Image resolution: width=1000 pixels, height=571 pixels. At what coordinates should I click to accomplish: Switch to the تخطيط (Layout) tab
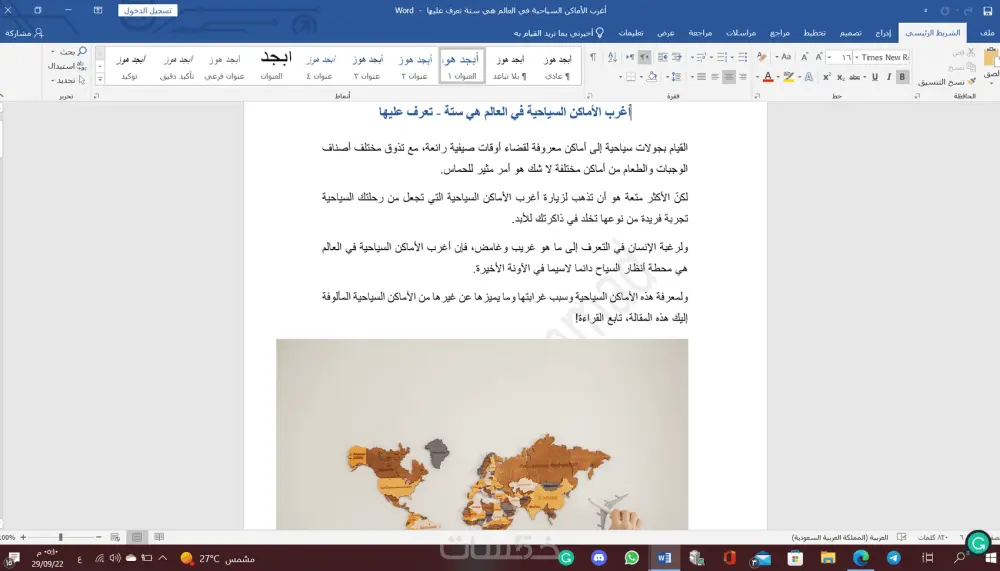(814, 33)
